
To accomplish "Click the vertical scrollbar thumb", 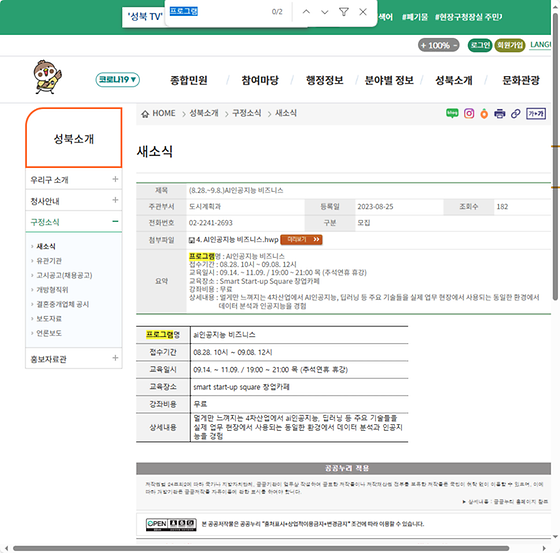I will pyautogui.click(x=555, y=156).
